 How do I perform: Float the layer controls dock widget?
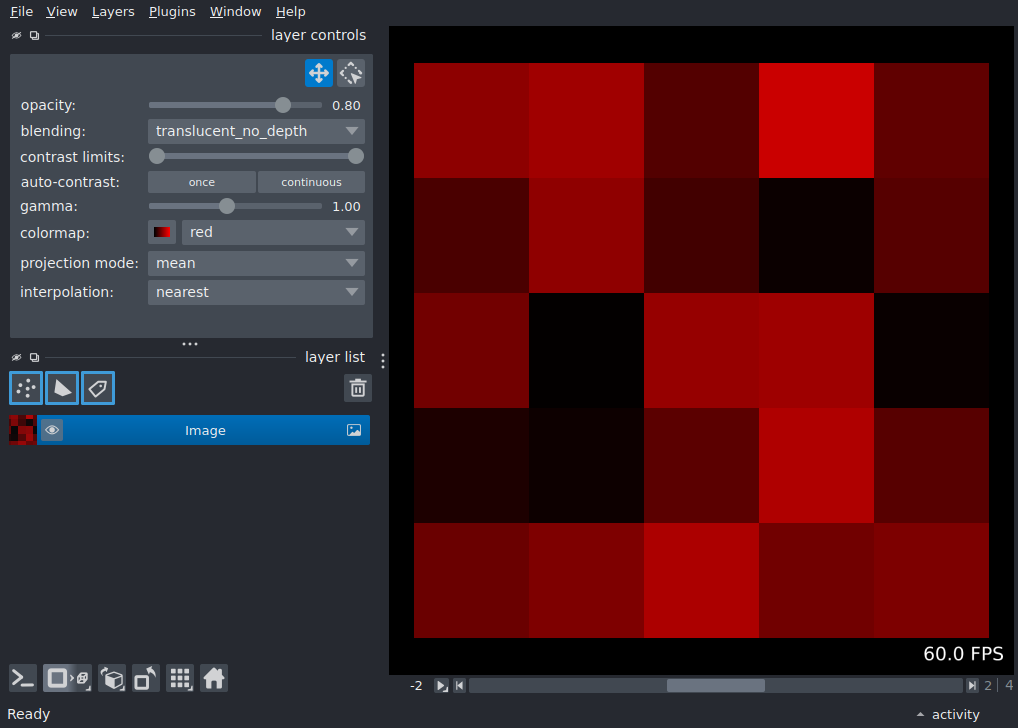(x=34, y=35)
